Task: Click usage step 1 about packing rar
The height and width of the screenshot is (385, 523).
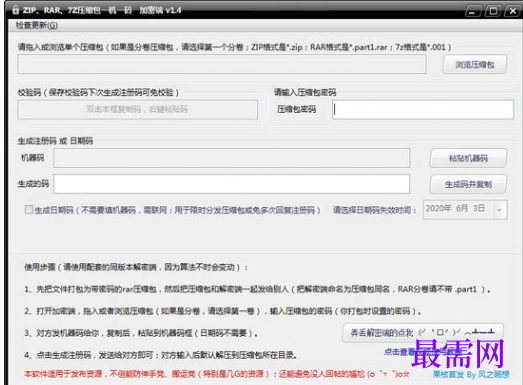Action: click(257, 289)
